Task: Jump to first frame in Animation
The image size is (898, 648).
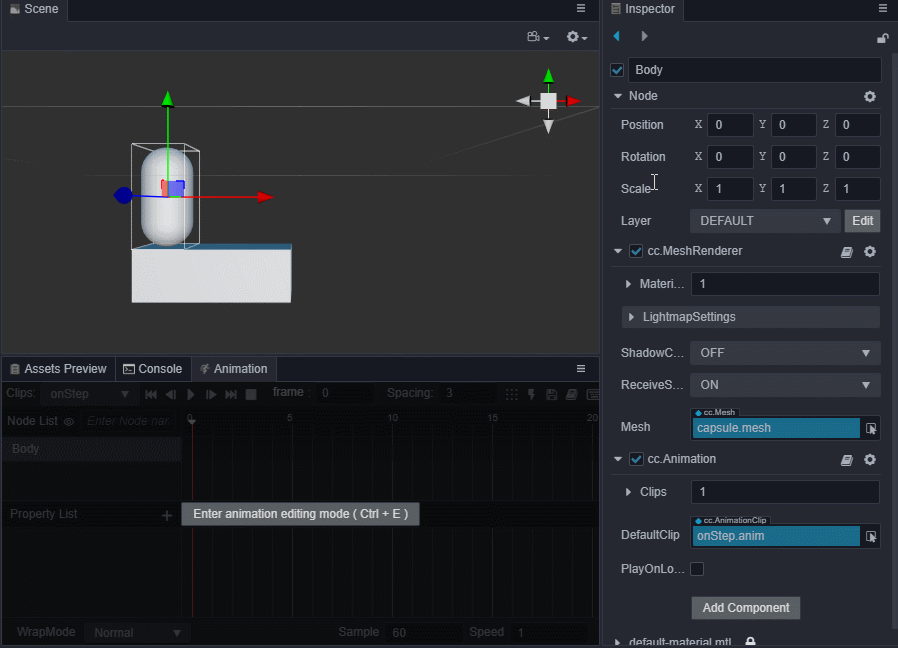Action: coord(151,394)
